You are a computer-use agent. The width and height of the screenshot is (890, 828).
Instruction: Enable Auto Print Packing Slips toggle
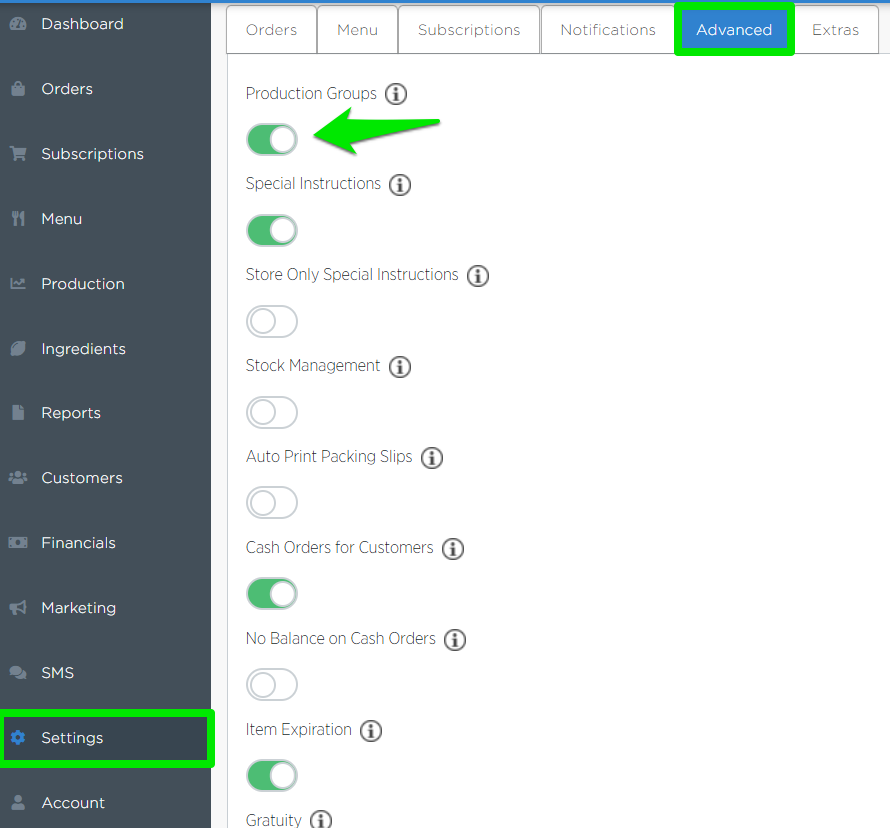(x=272, y=503)
